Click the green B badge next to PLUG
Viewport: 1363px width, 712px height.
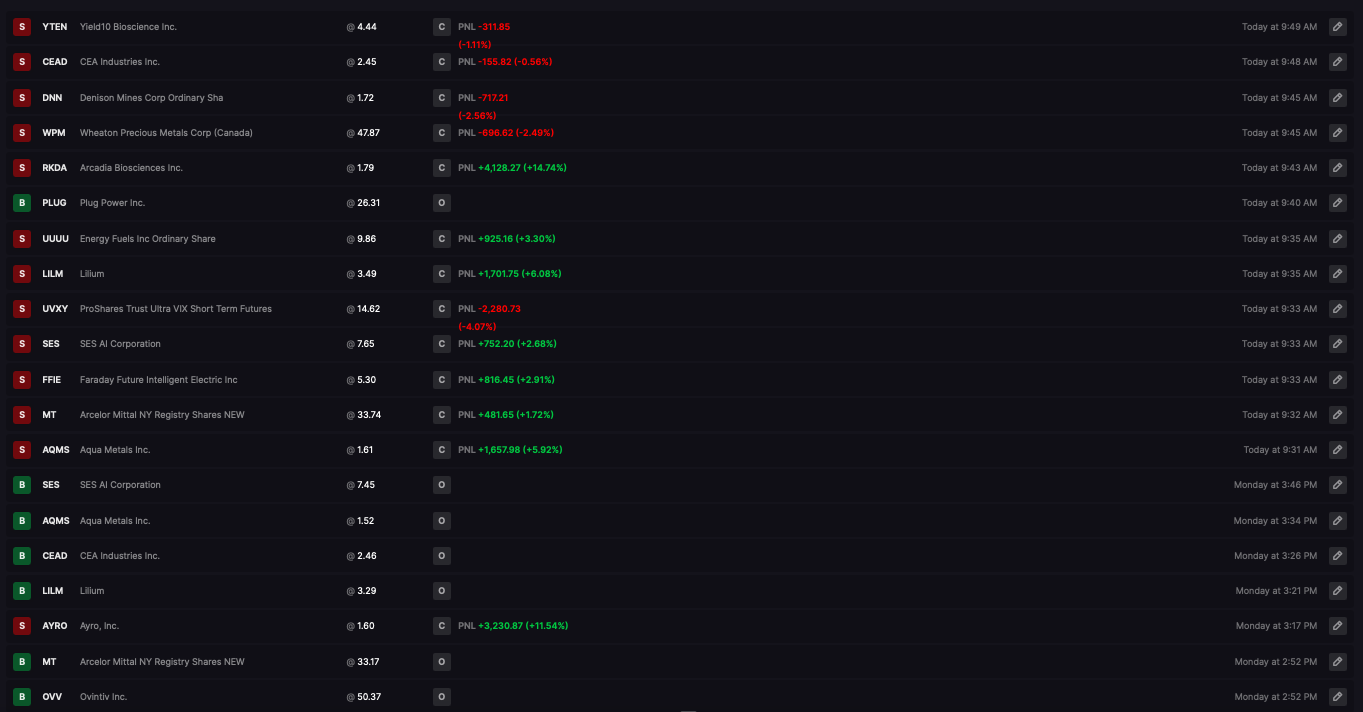click(22, 203)
